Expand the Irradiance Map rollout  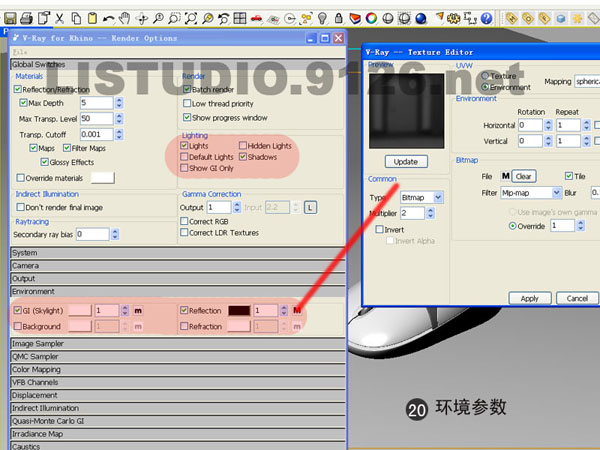pos(178,434)
